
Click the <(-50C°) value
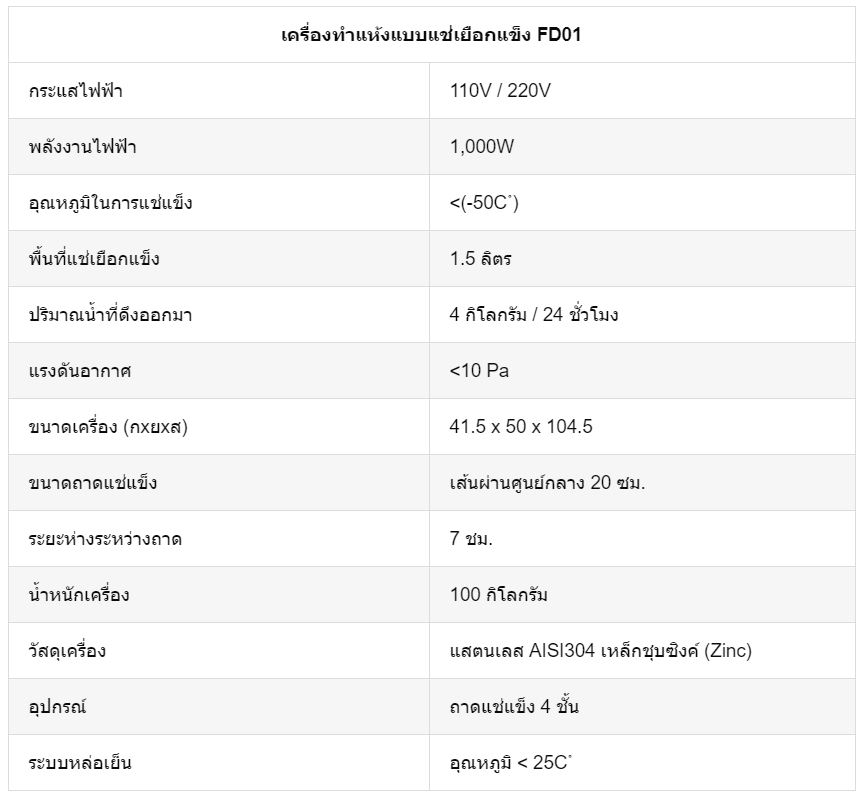tap(484, 203)
